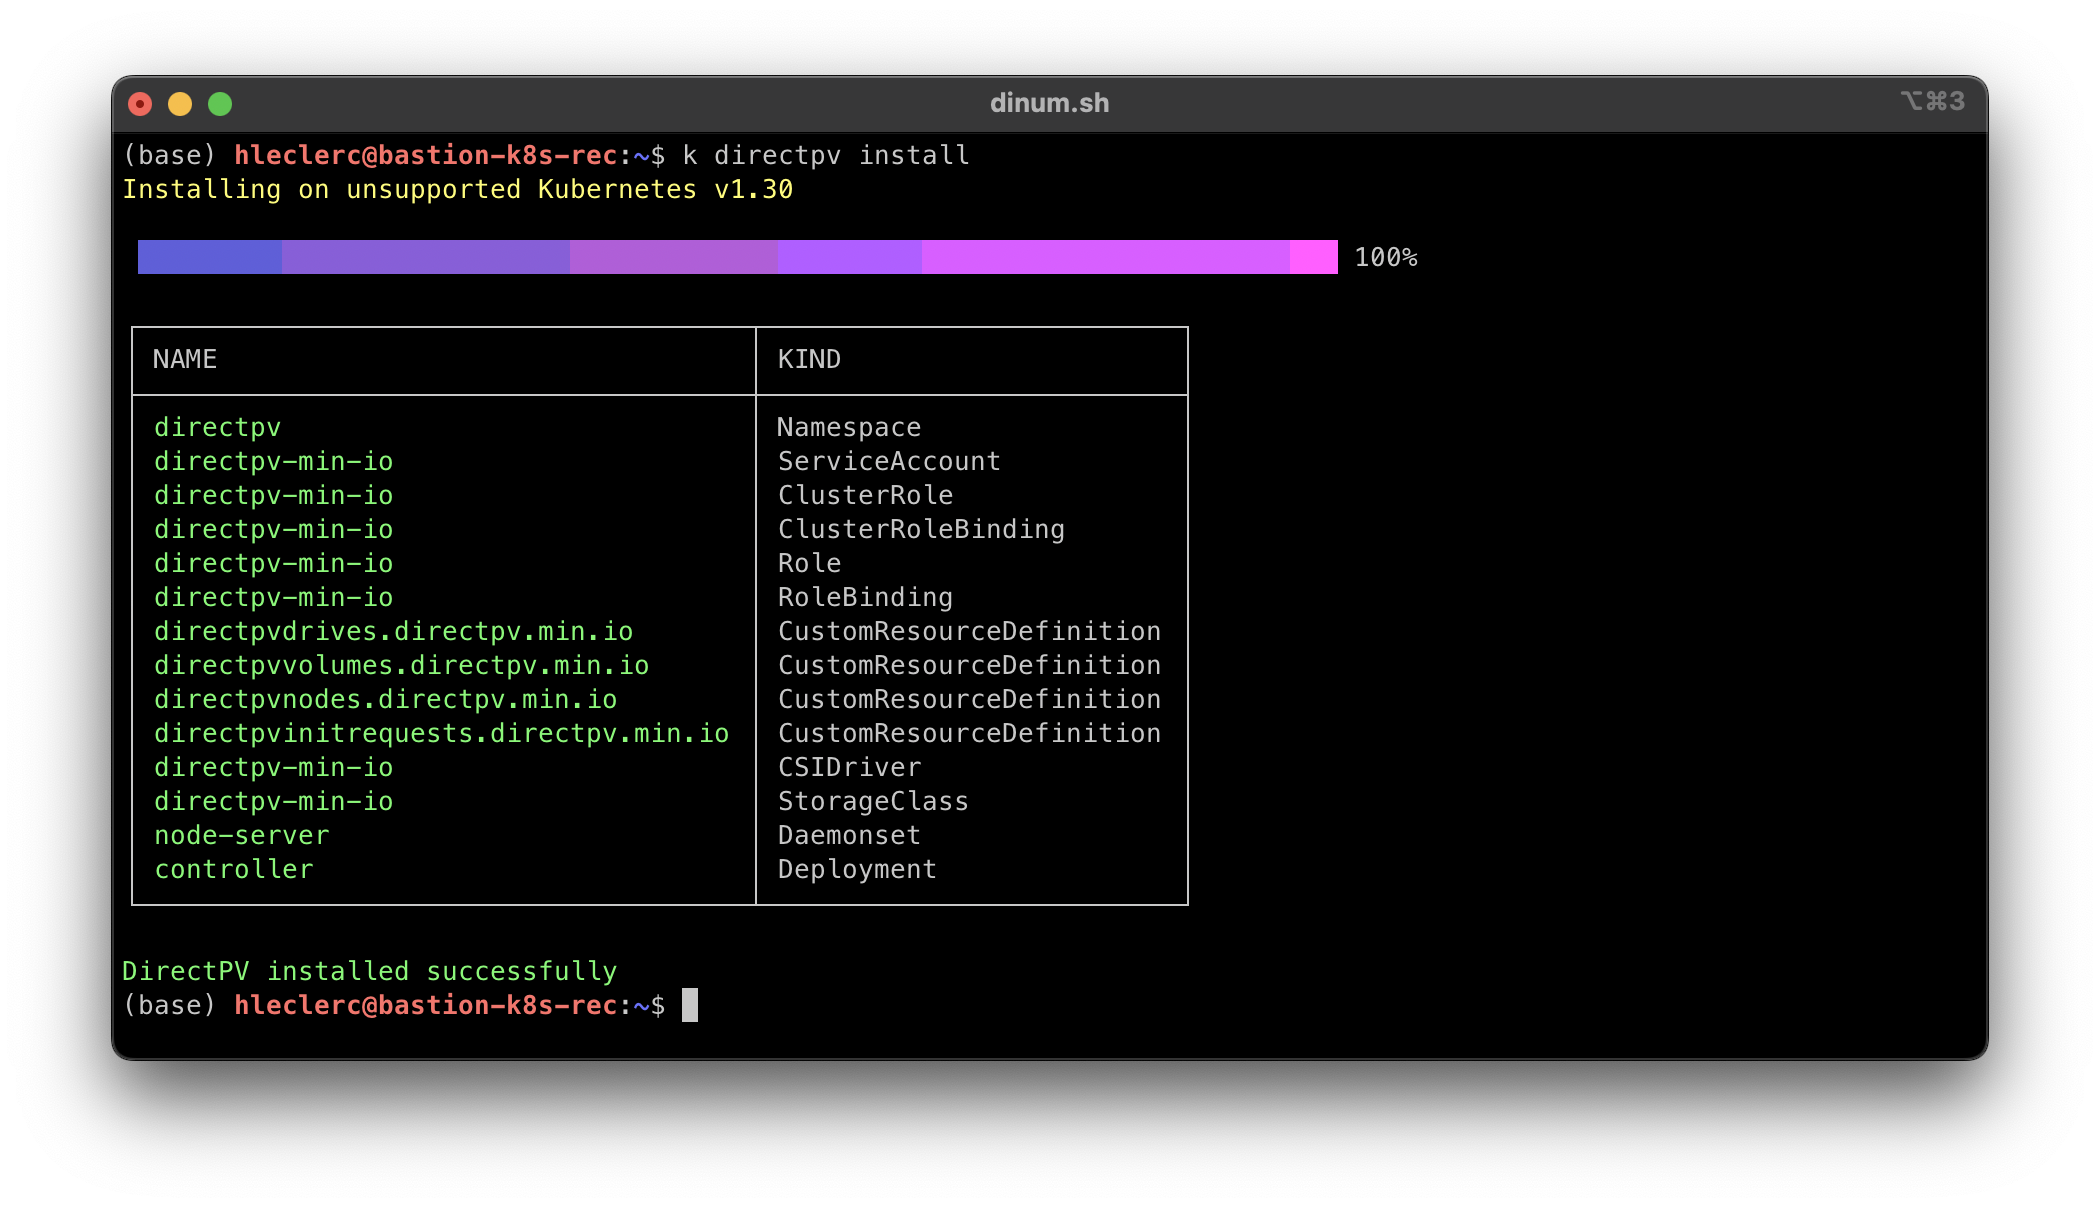Click the directpvinitrequests.directpv.min.io entry
Screen dimensions: 2100x1208
pyautogui.click(x=441, y=734)
